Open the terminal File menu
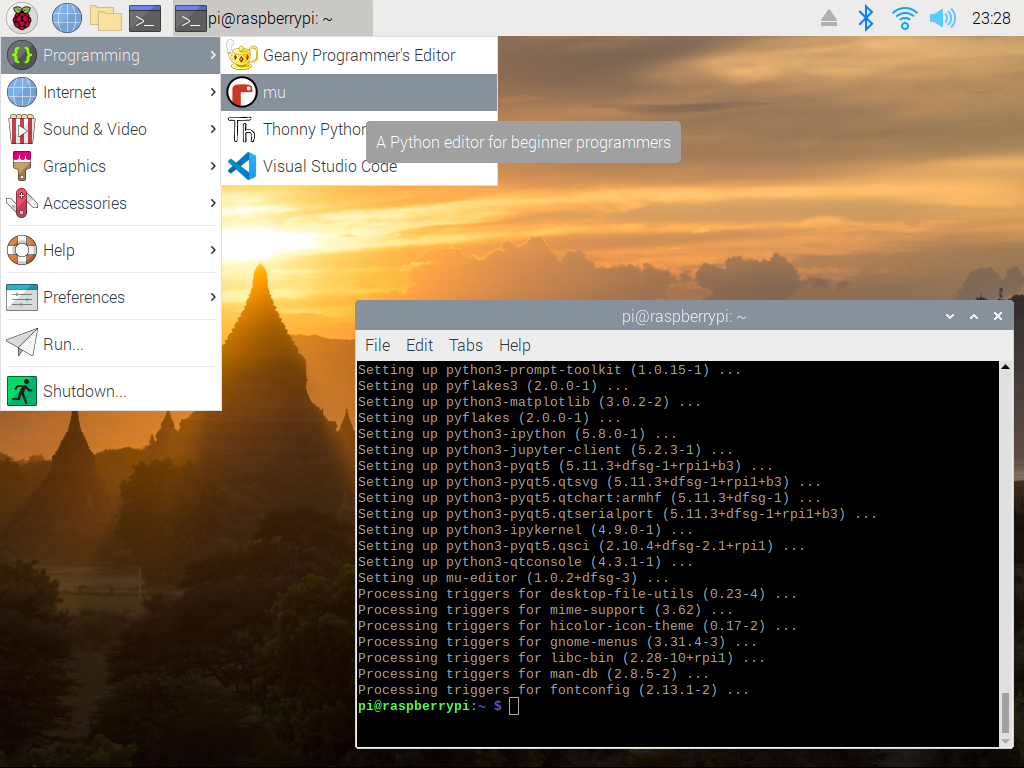Image resolution: width=1024 pixels, height=768 pixels. 377,345
